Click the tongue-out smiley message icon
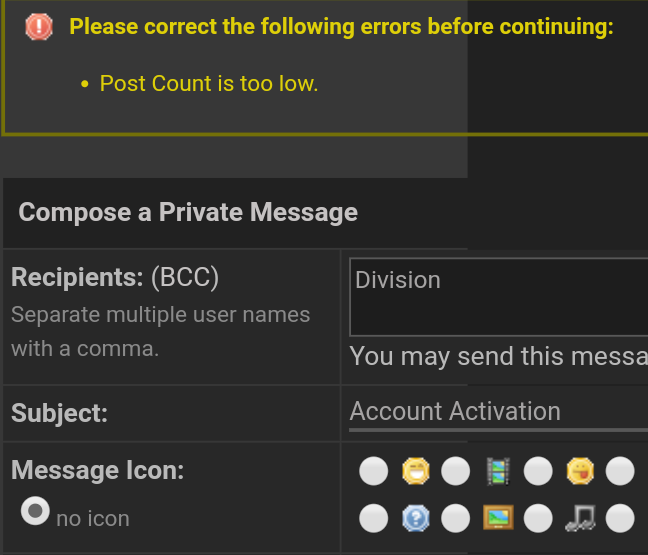The height and width of the screenshot is (555, 648). (580, 471)
